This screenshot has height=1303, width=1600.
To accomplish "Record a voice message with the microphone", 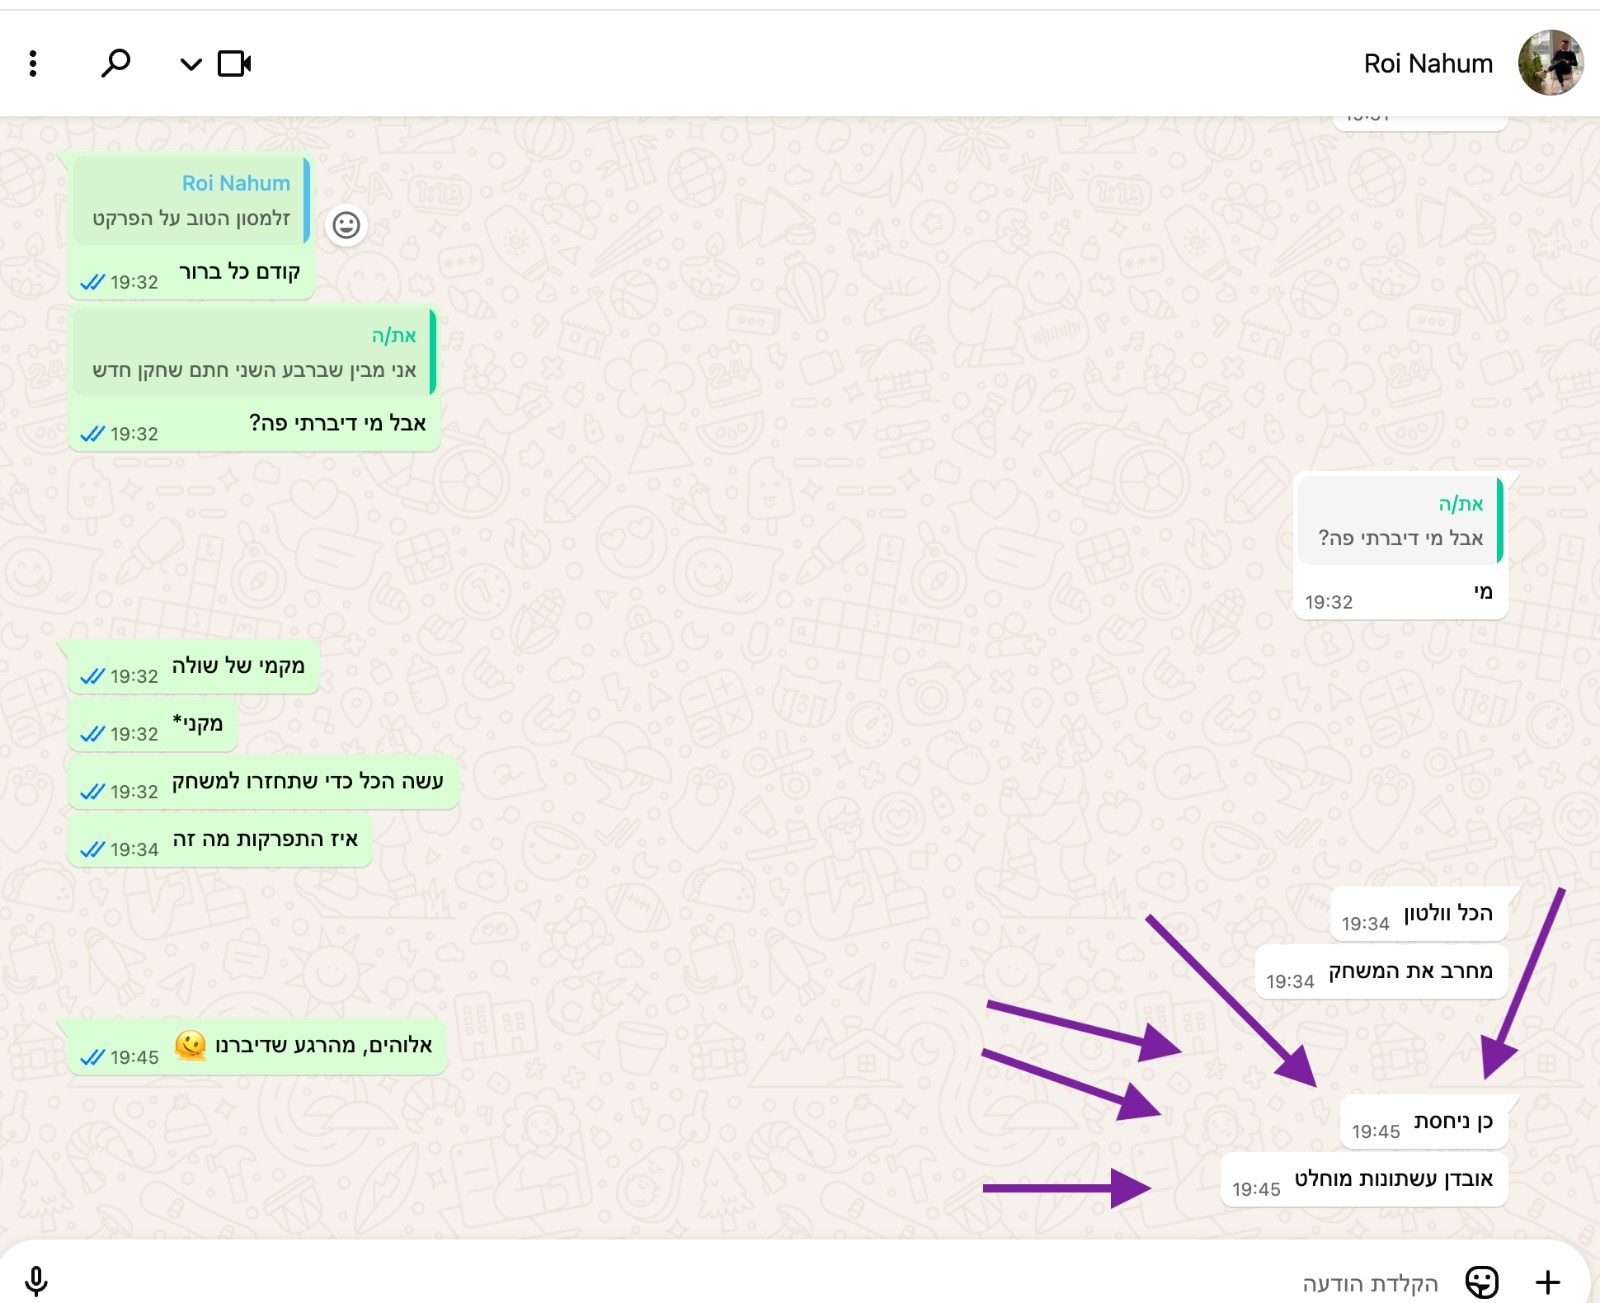I will [x=36, y=1281].
